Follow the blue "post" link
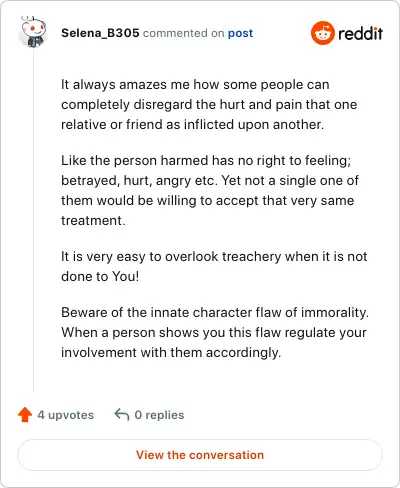Image resolution: width=400 pixels, height=488 pixels. pyautogui.click(x=240, y=33)
